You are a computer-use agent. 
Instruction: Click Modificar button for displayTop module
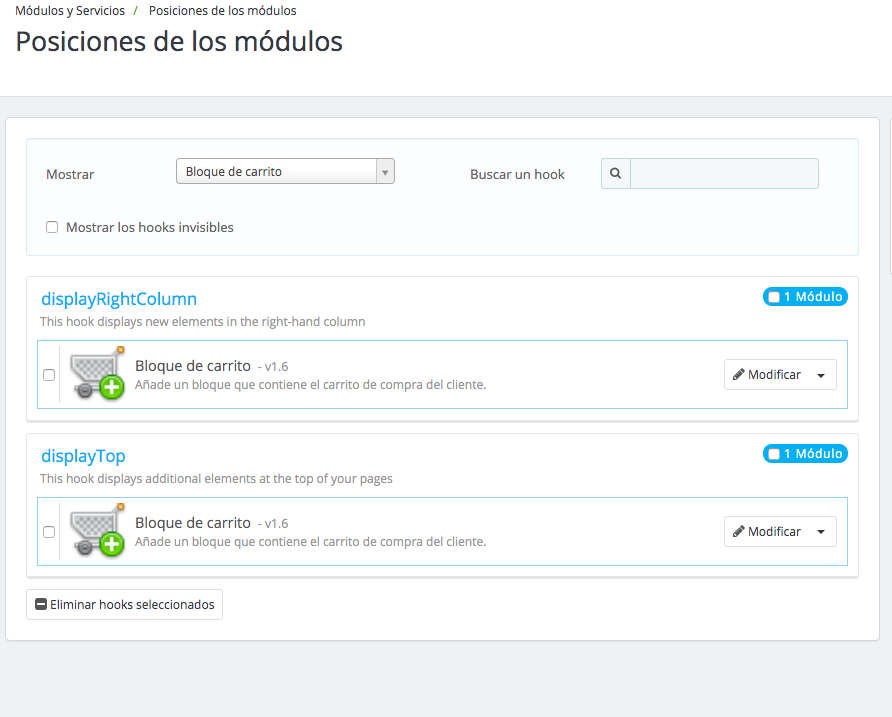coord(767,531)
